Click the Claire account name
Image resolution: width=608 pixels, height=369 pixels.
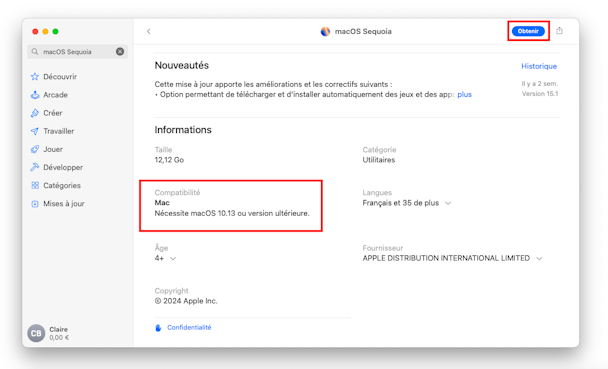coord(59,329)
